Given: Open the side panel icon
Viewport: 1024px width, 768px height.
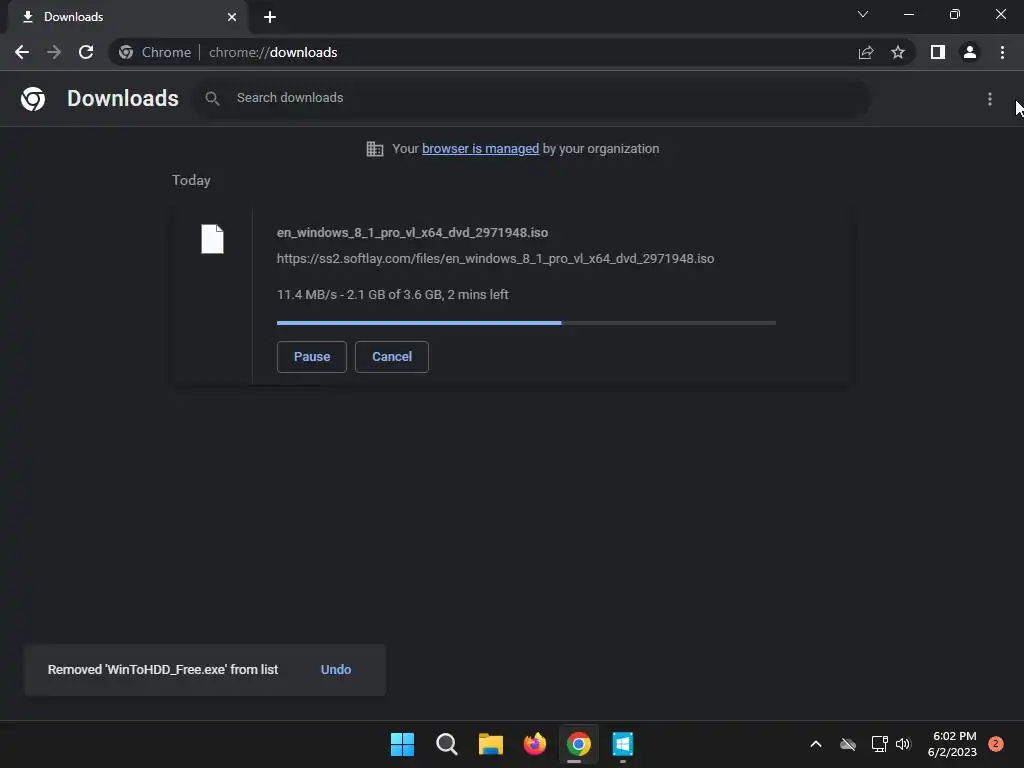Looking at the screenshot, I should pos(938,52).
